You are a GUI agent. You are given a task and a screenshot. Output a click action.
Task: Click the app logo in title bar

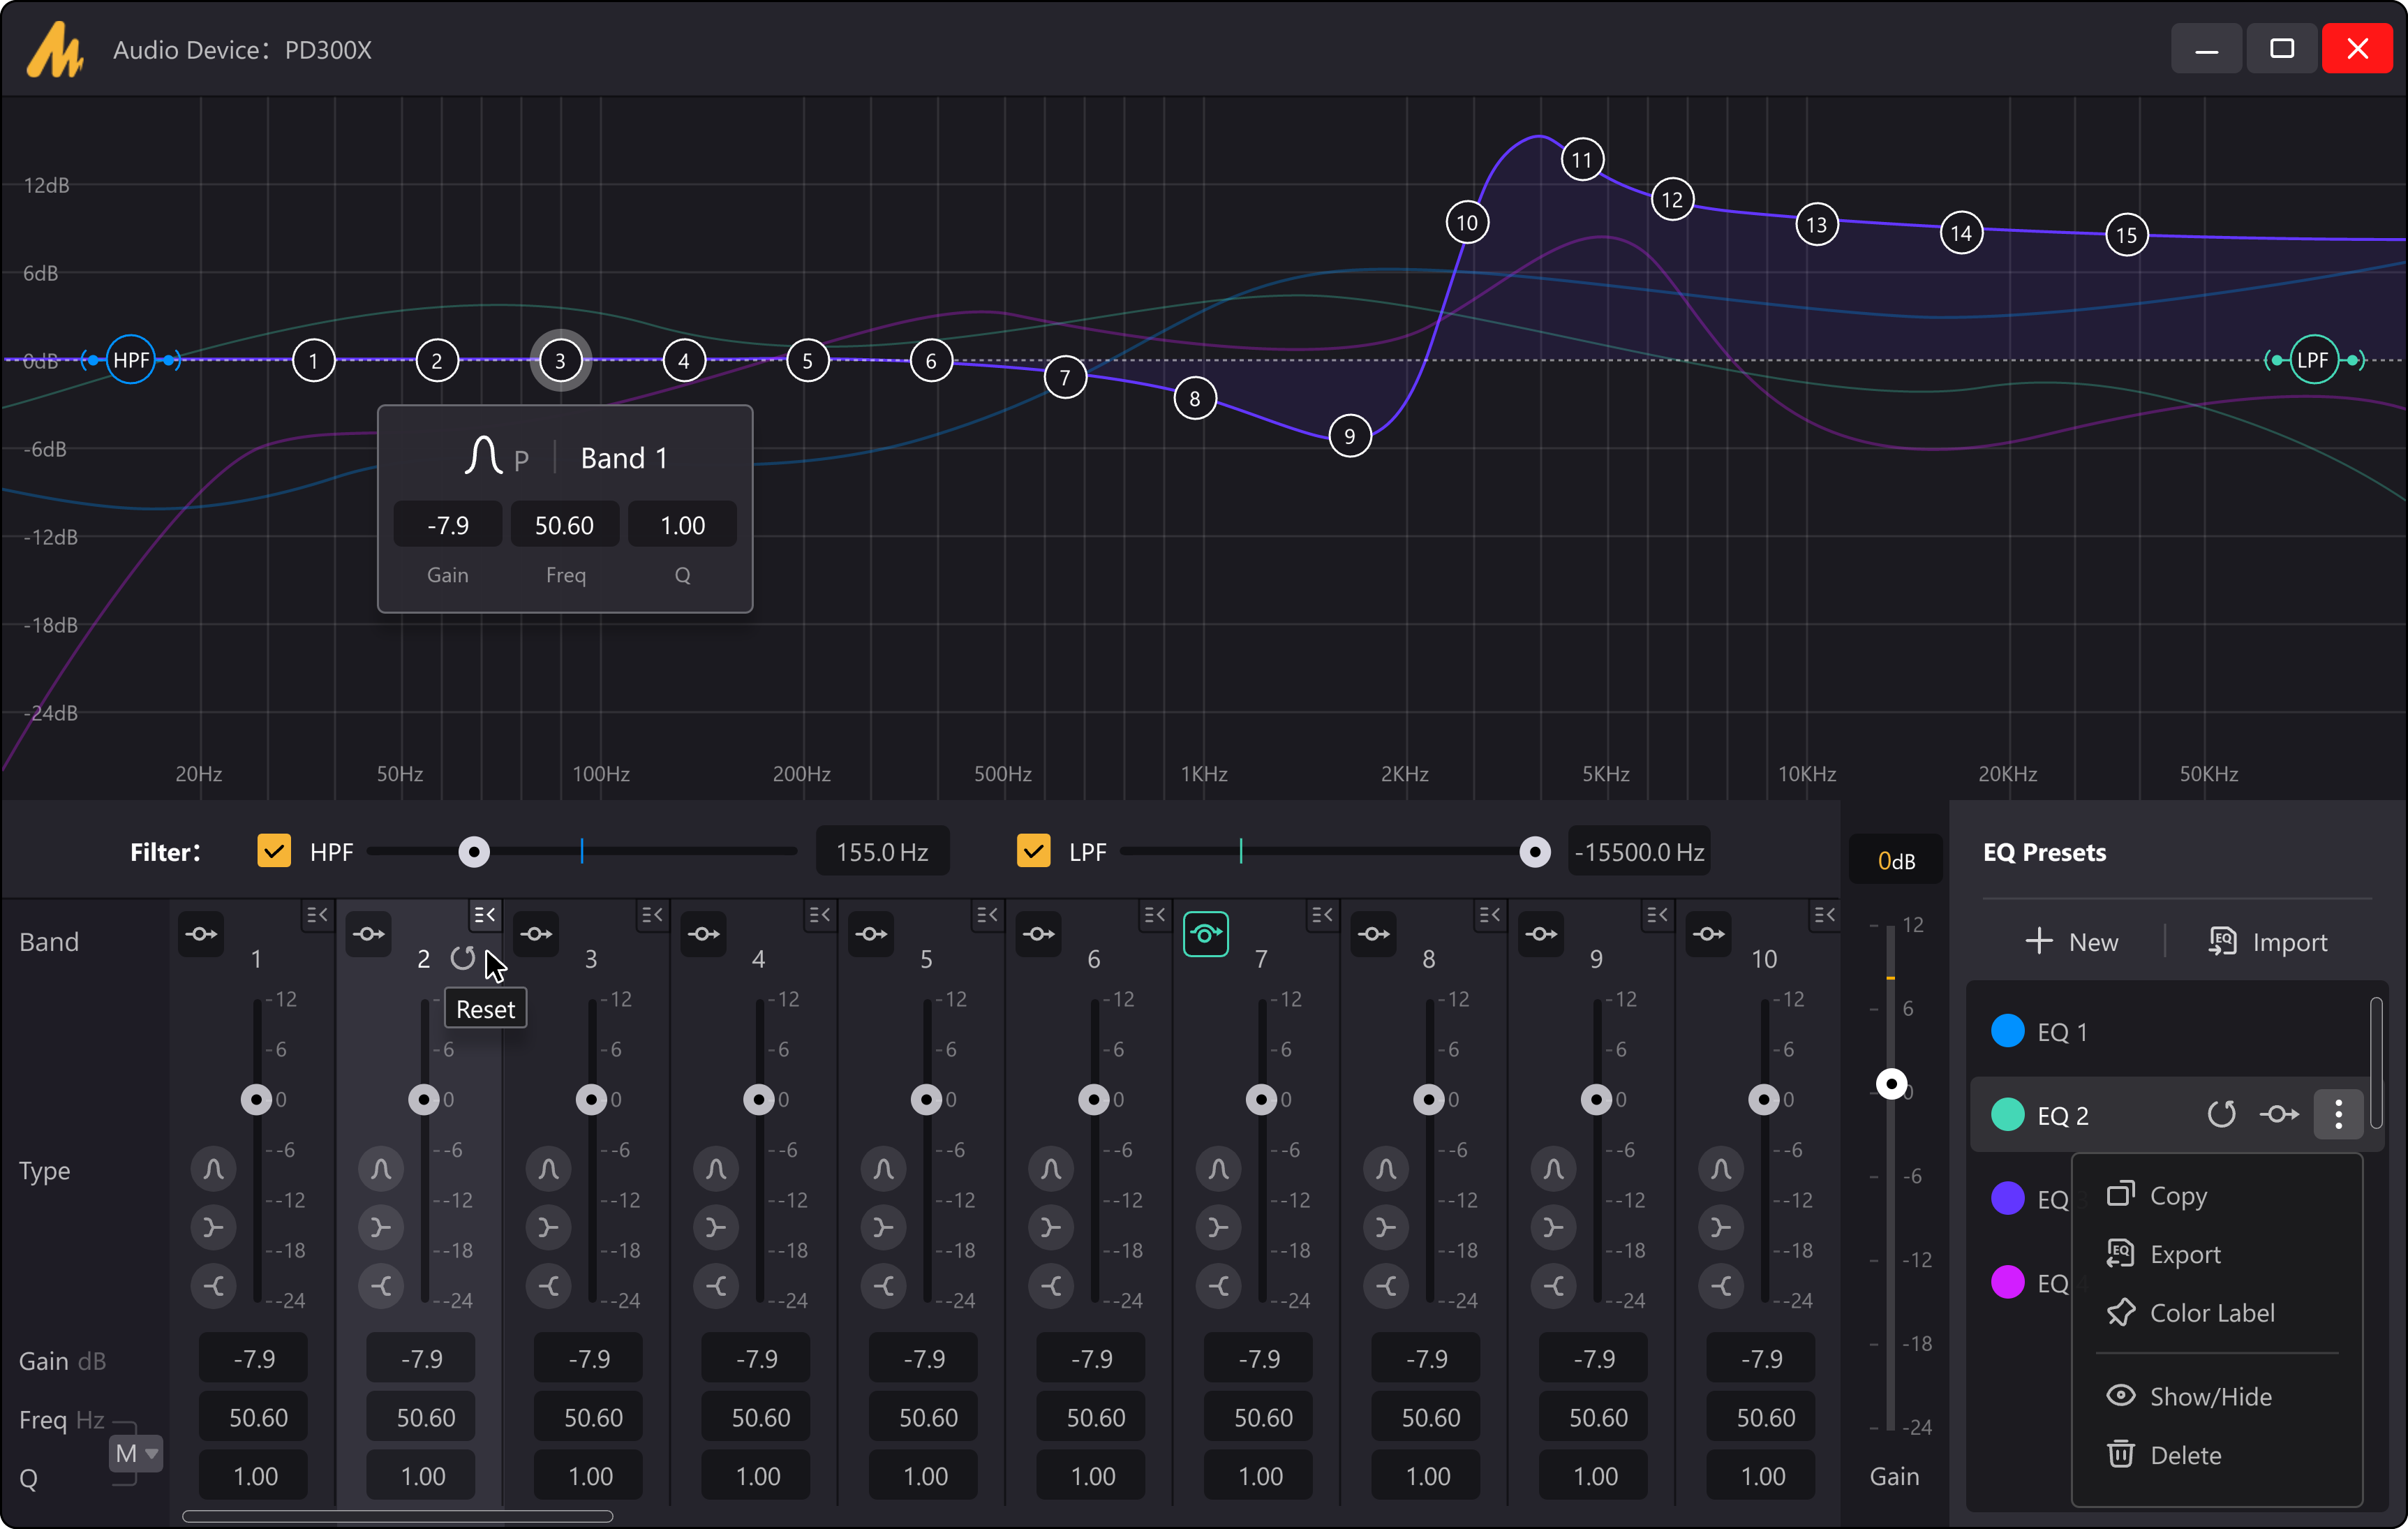[x=54, y=49]
